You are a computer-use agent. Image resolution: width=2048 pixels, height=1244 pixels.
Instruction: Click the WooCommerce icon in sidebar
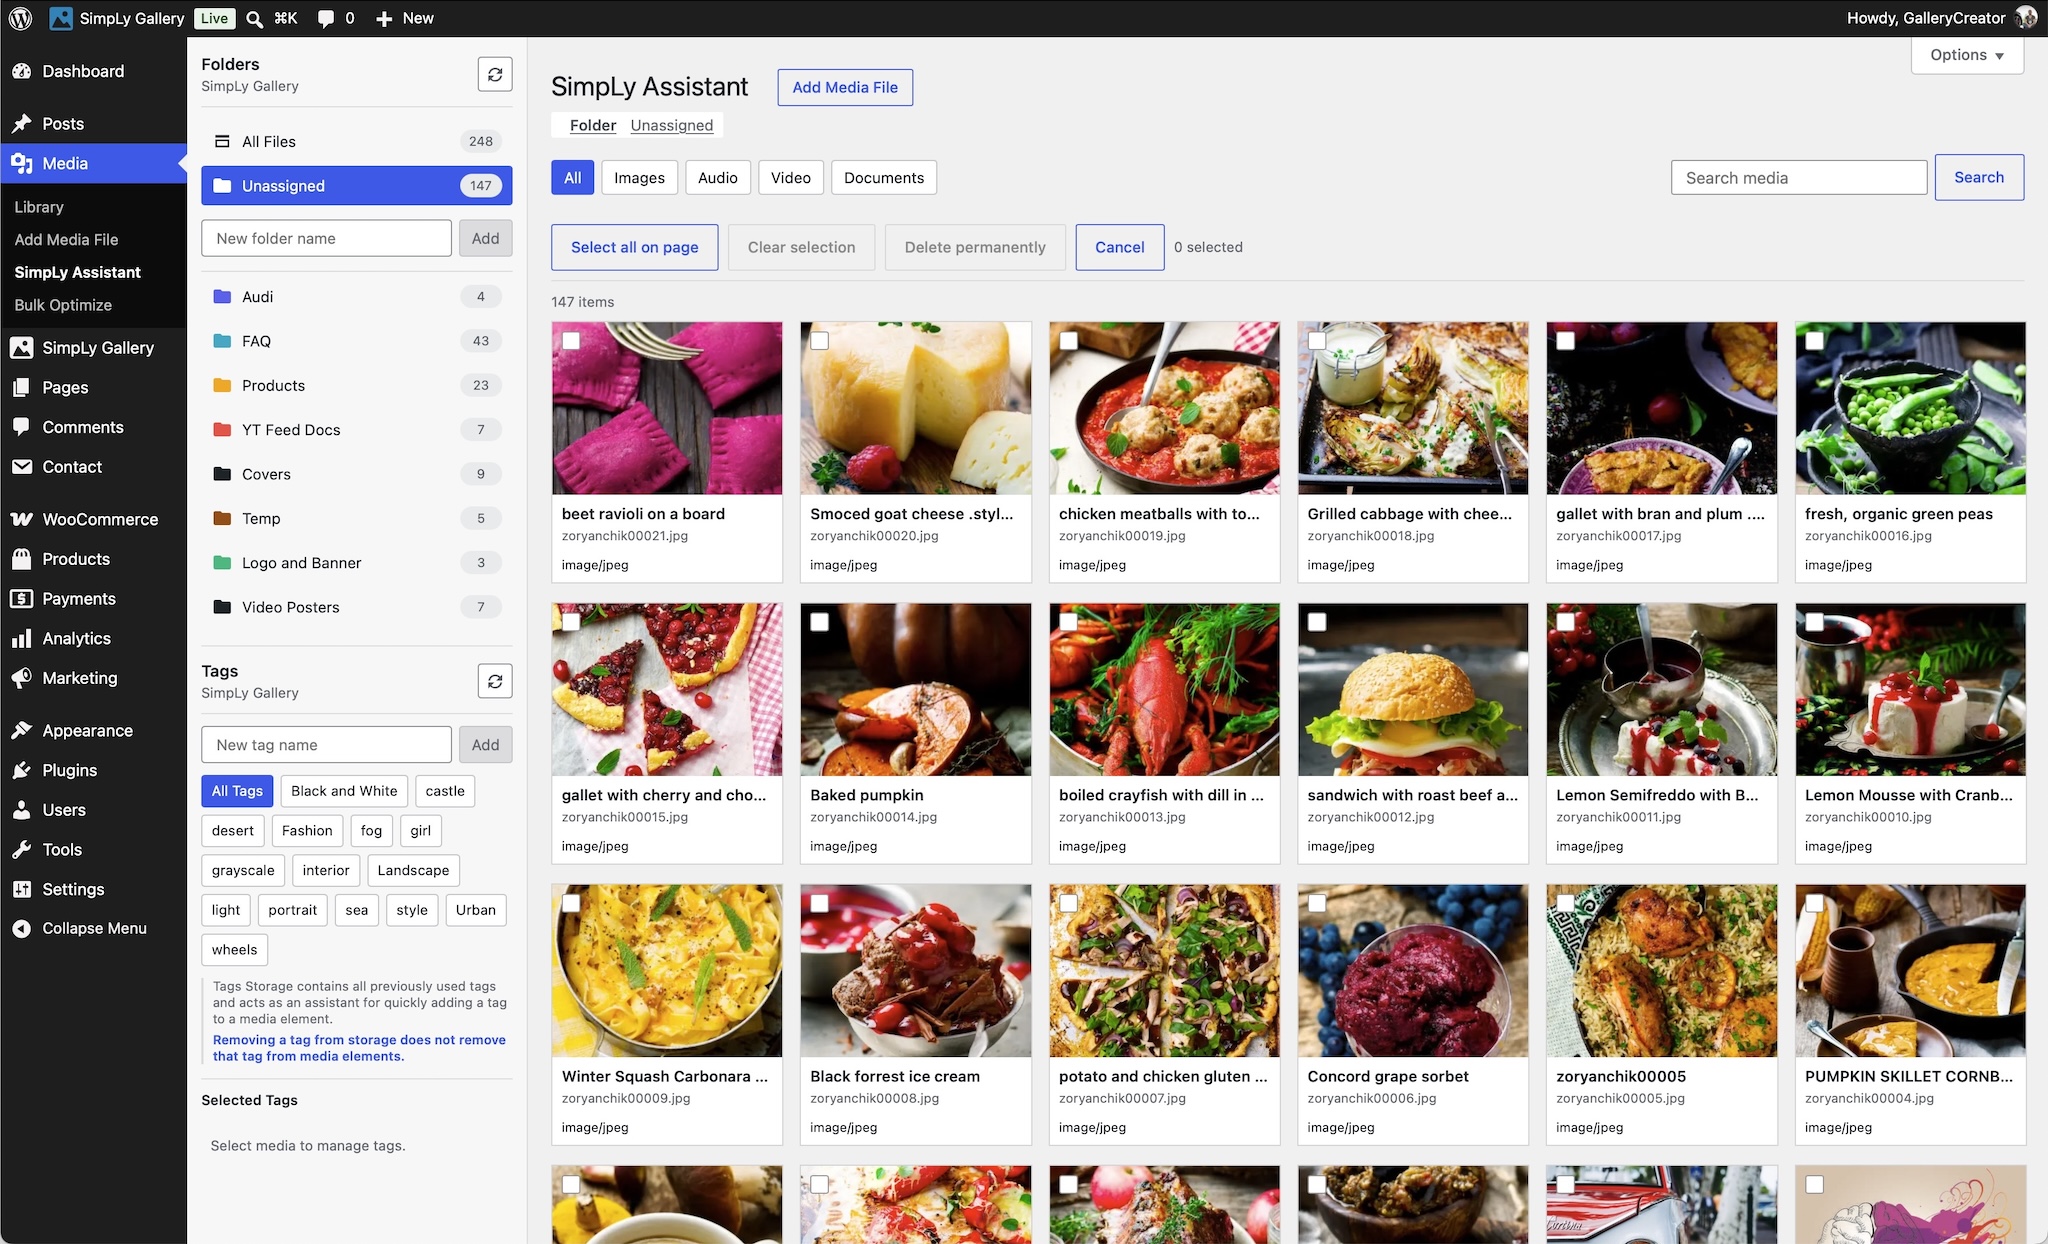(x=22, y=519)
